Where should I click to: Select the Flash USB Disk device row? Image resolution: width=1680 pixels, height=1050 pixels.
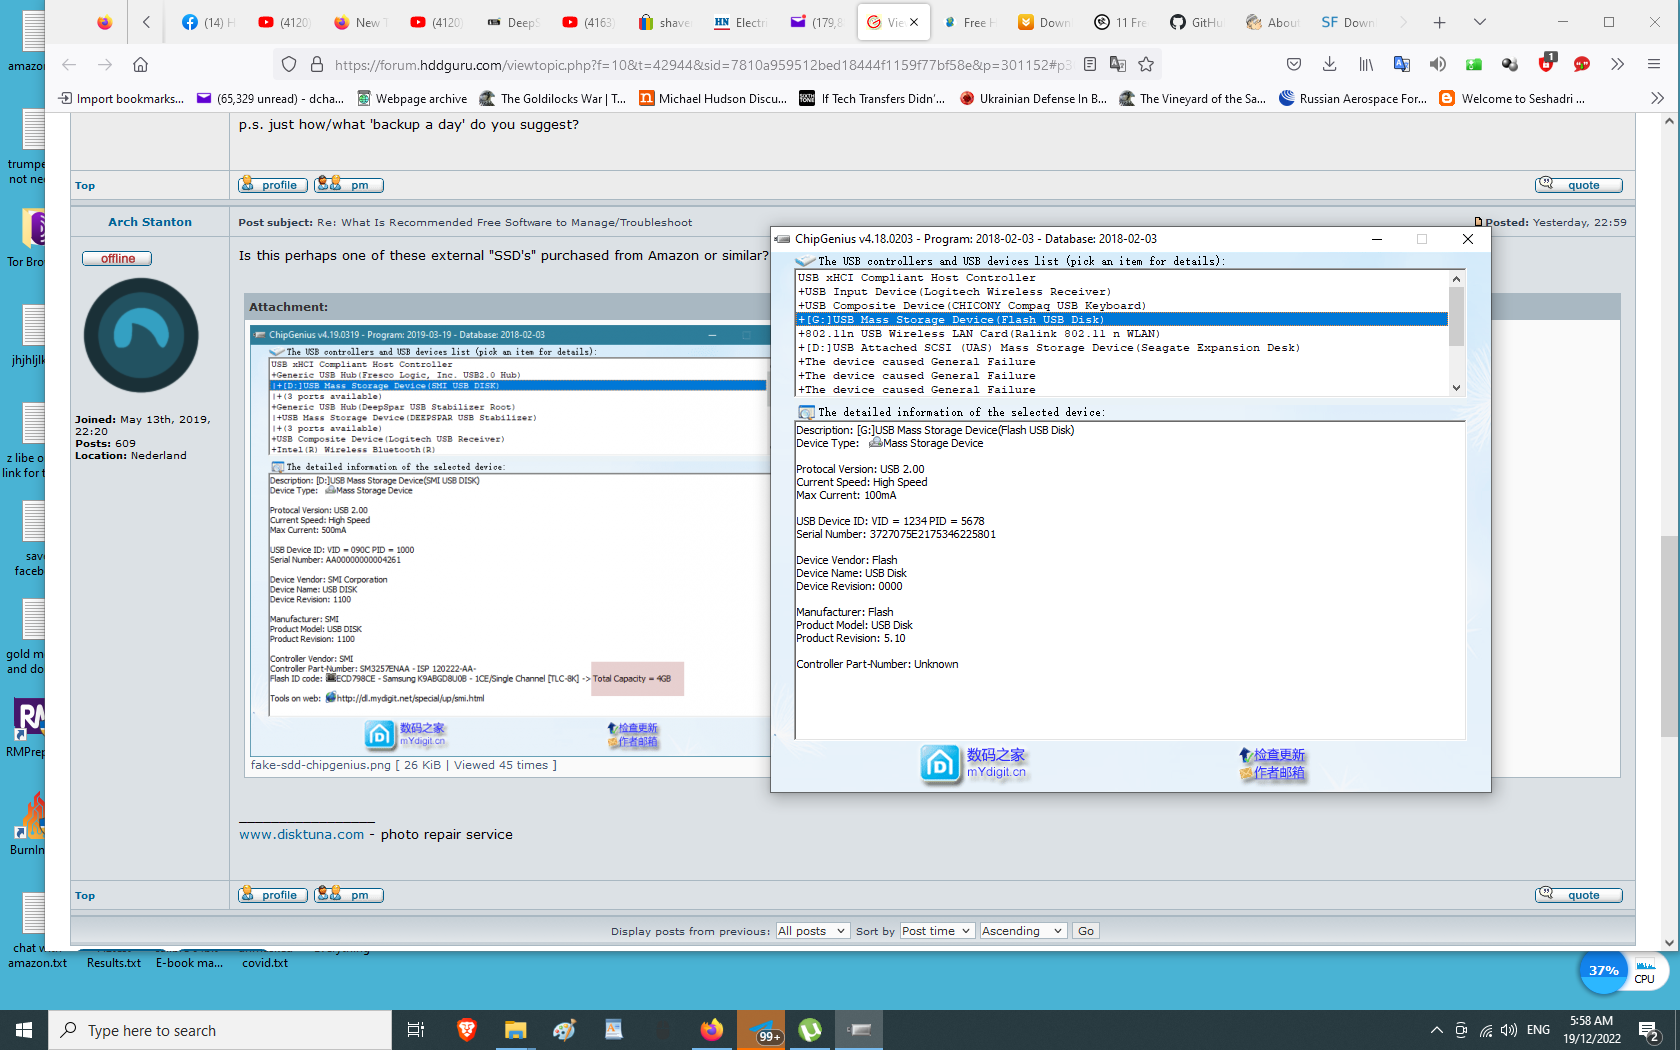pos(1122,320)
